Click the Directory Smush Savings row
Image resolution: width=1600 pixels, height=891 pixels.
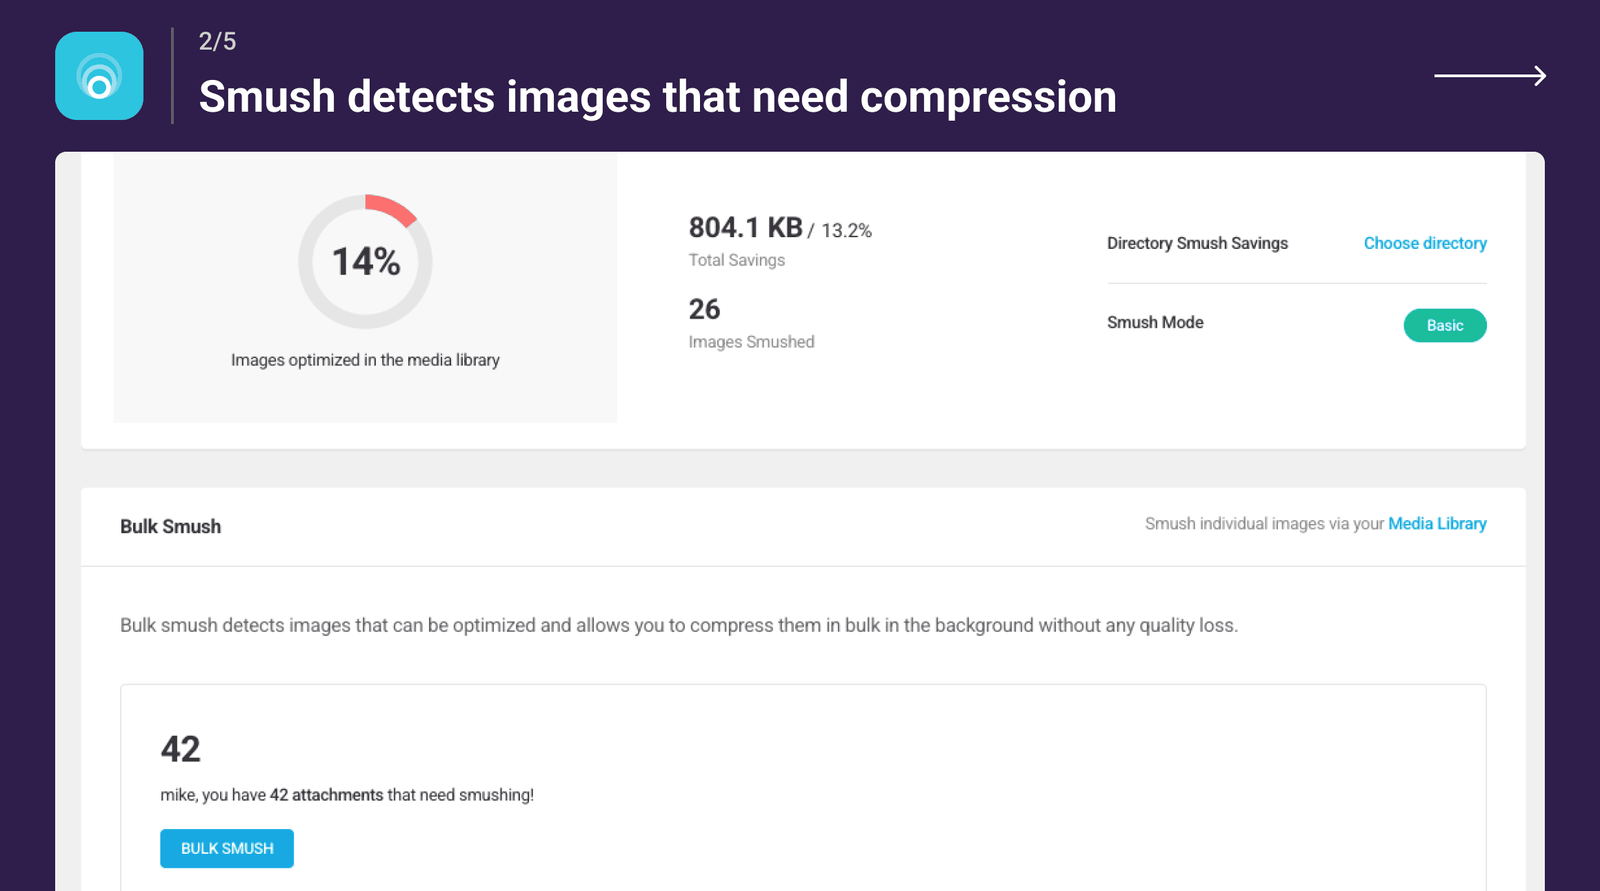click(x=1197, y=243)
